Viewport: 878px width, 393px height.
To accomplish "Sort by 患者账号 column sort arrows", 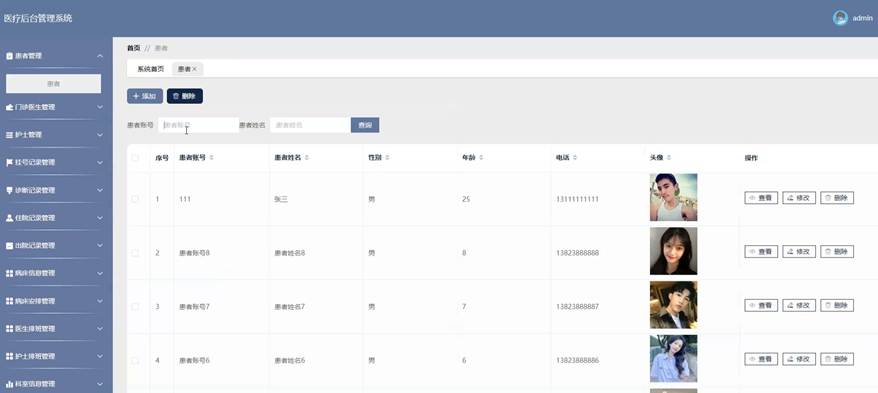I will point(211,158).
